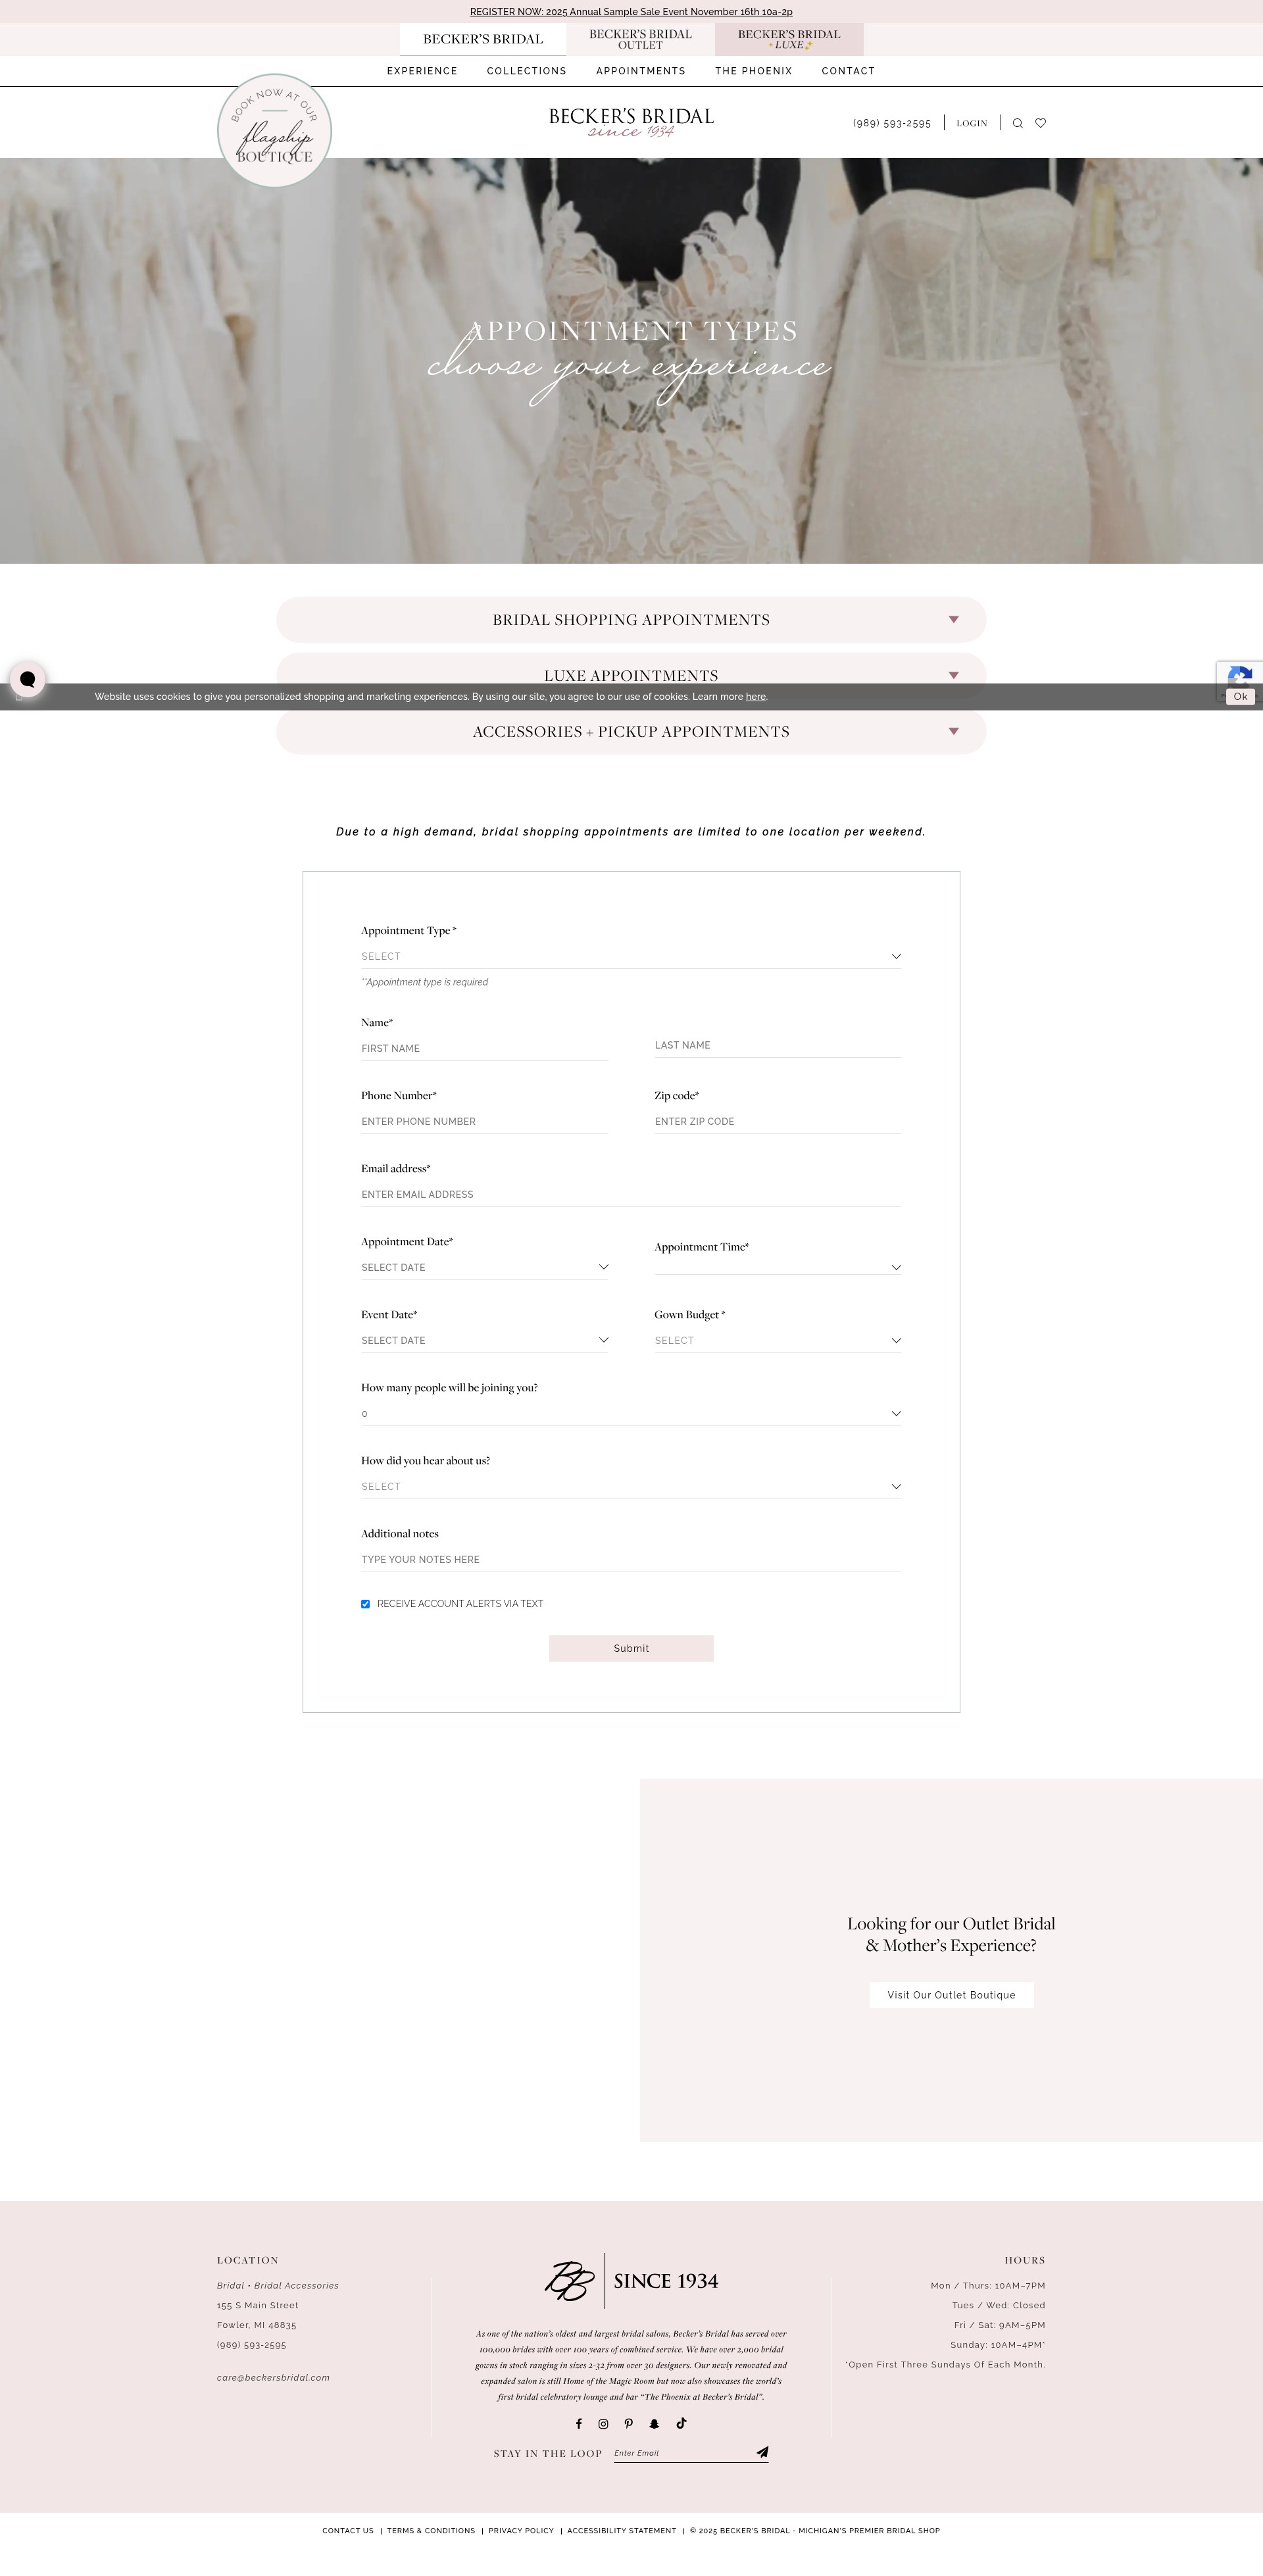Switch to Becker's Bridal Luxe tab
Viewport: 1263px width, 2576px height.
789,39
